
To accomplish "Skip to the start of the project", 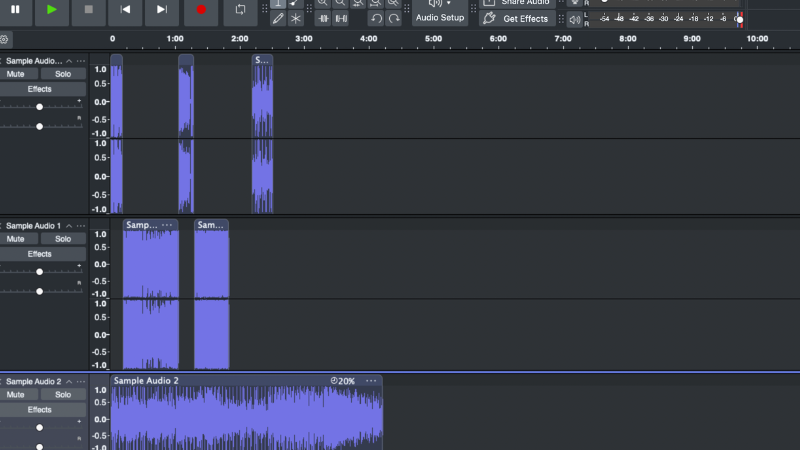I will [125, 10].
